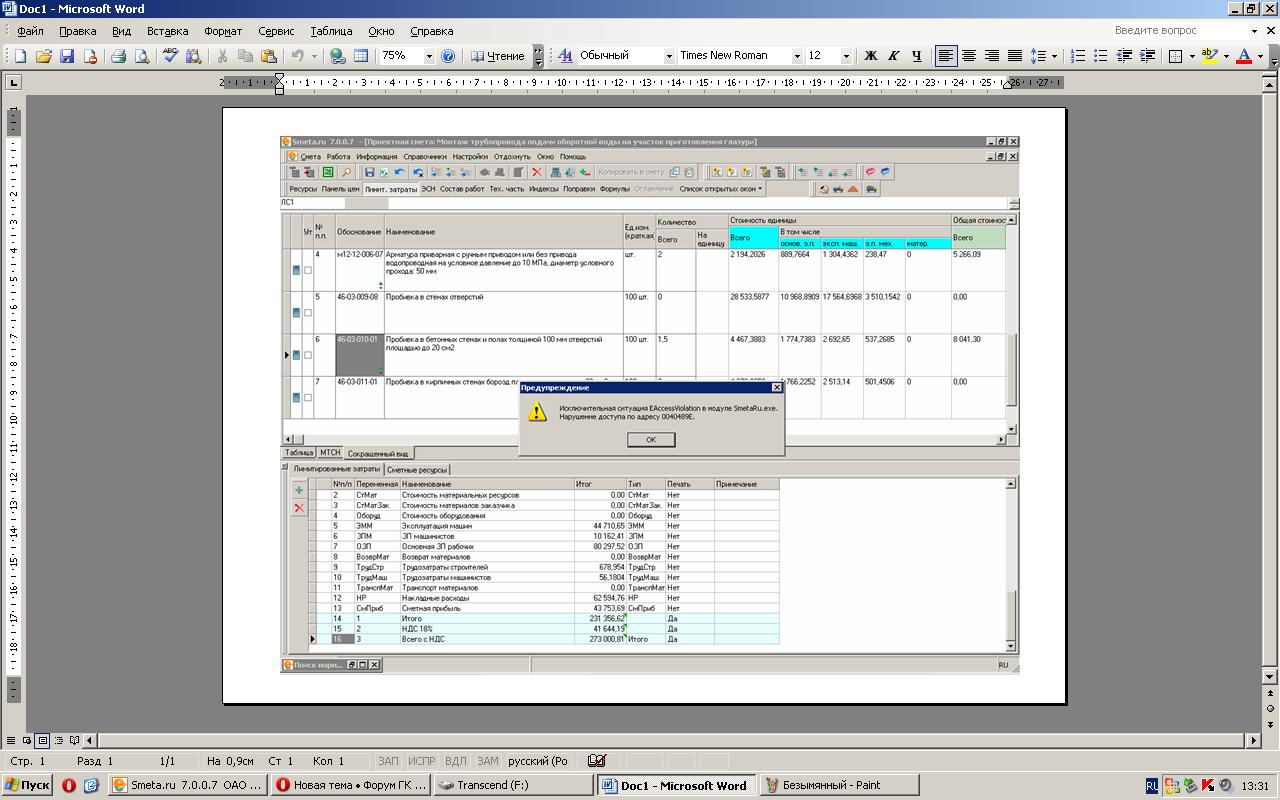Open the Правка menu
The image size is (1280, 800).
coord(77,31)
